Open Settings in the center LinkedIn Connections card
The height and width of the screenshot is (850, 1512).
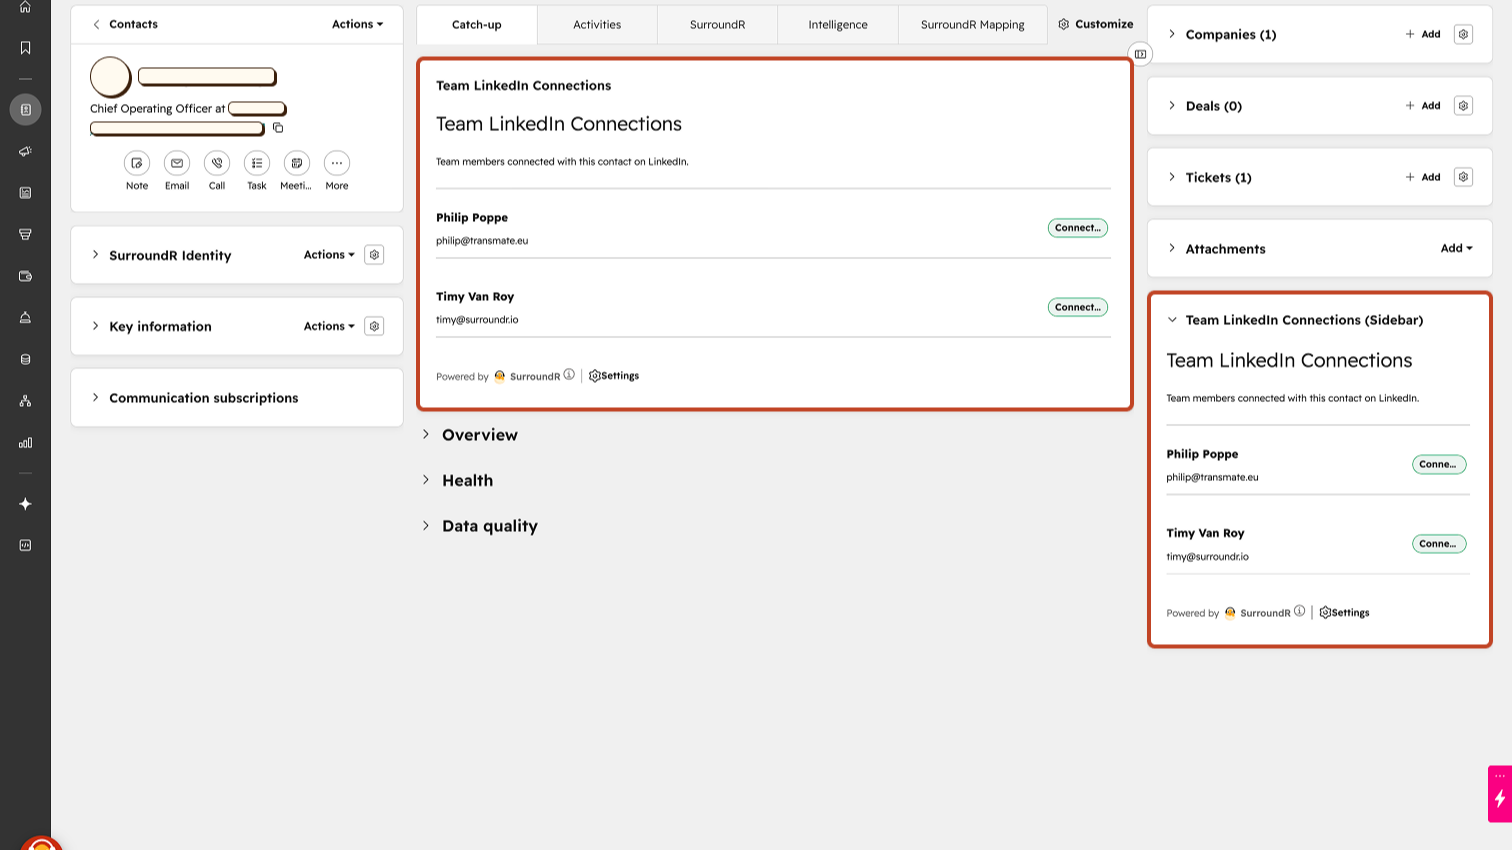pos(614,376)
